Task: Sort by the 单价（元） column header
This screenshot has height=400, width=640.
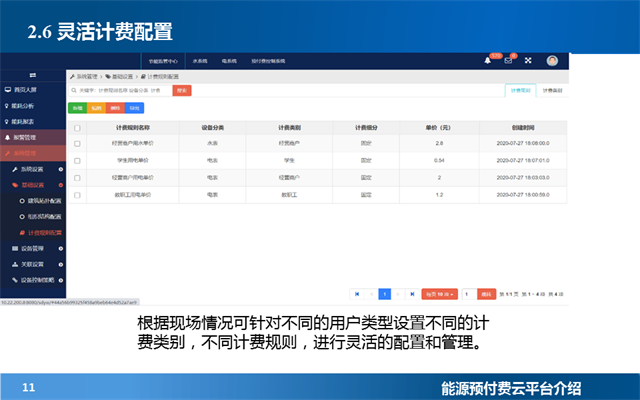Action: [x=438, y=128]
